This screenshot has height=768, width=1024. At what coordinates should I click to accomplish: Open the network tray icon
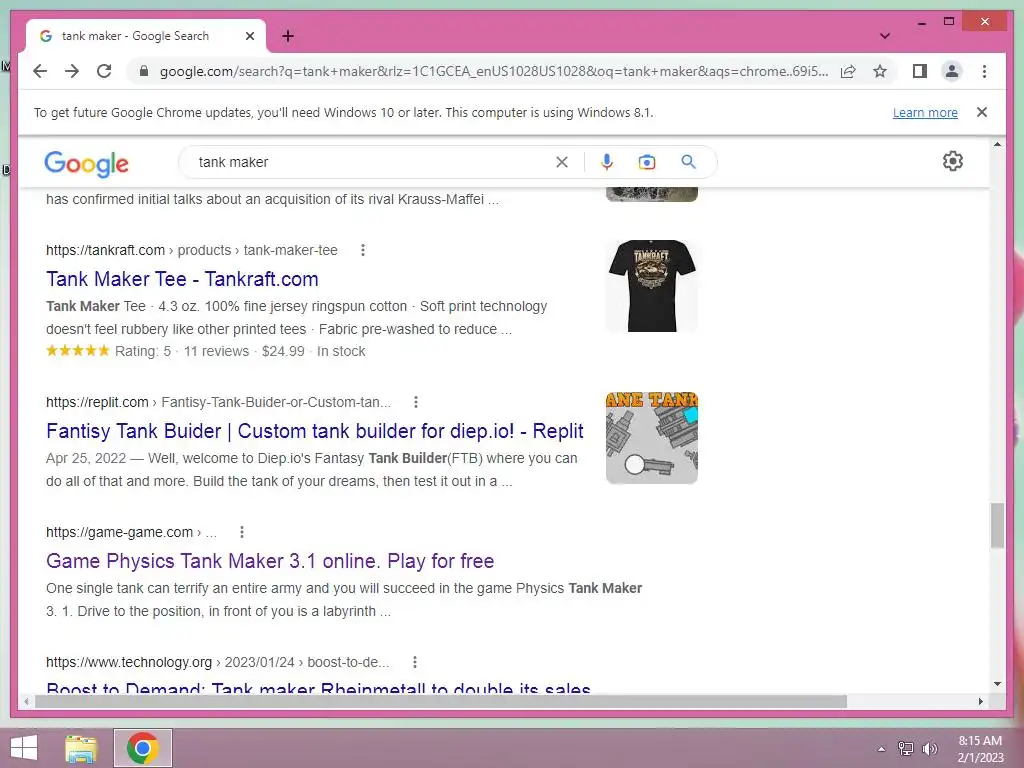(906, 748)
